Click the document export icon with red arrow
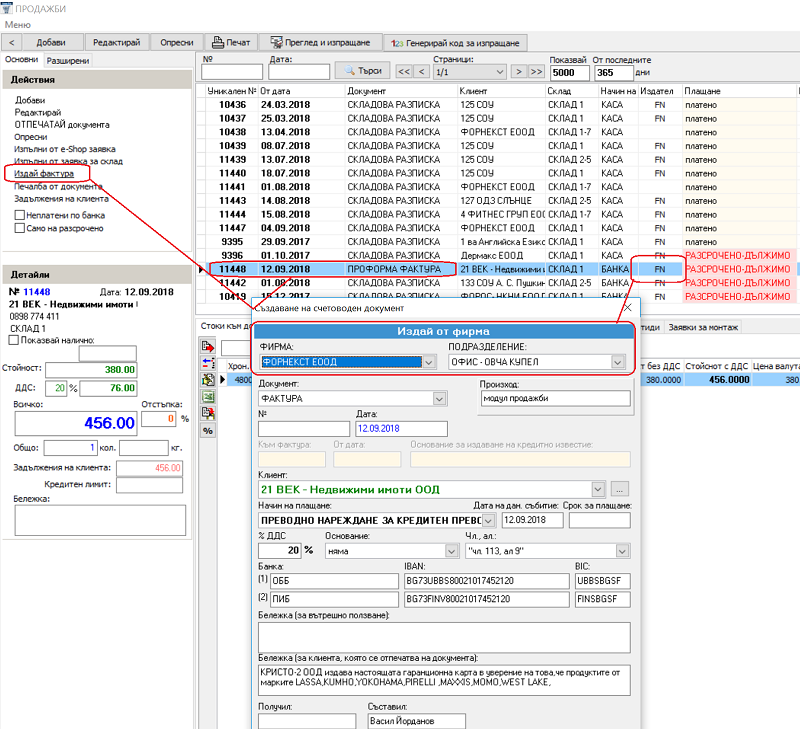This screenshot has width=800, height=729. 208,347
